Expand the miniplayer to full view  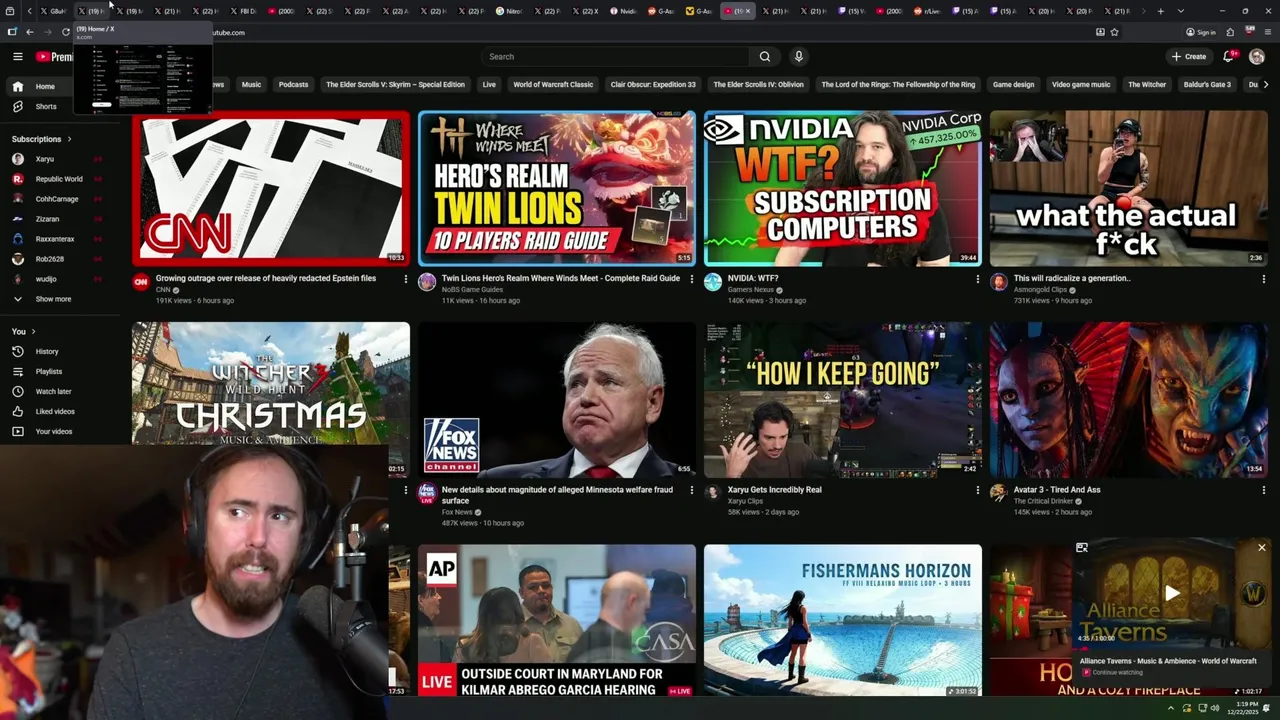pos(1081,548)
